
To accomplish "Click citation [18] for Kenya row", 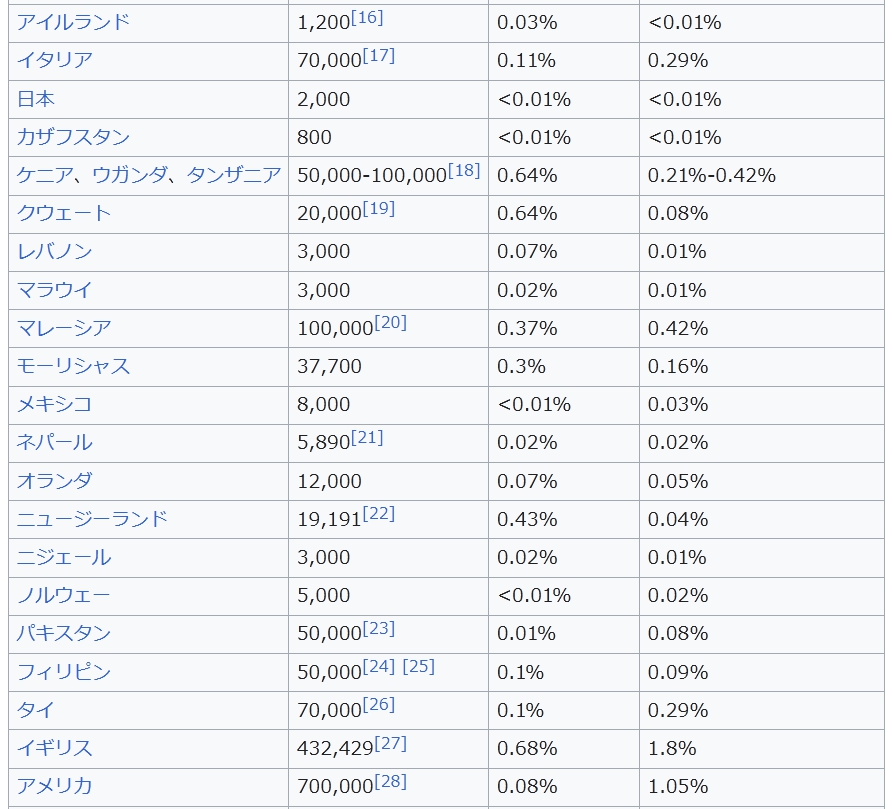I will (x=464, y=171).
